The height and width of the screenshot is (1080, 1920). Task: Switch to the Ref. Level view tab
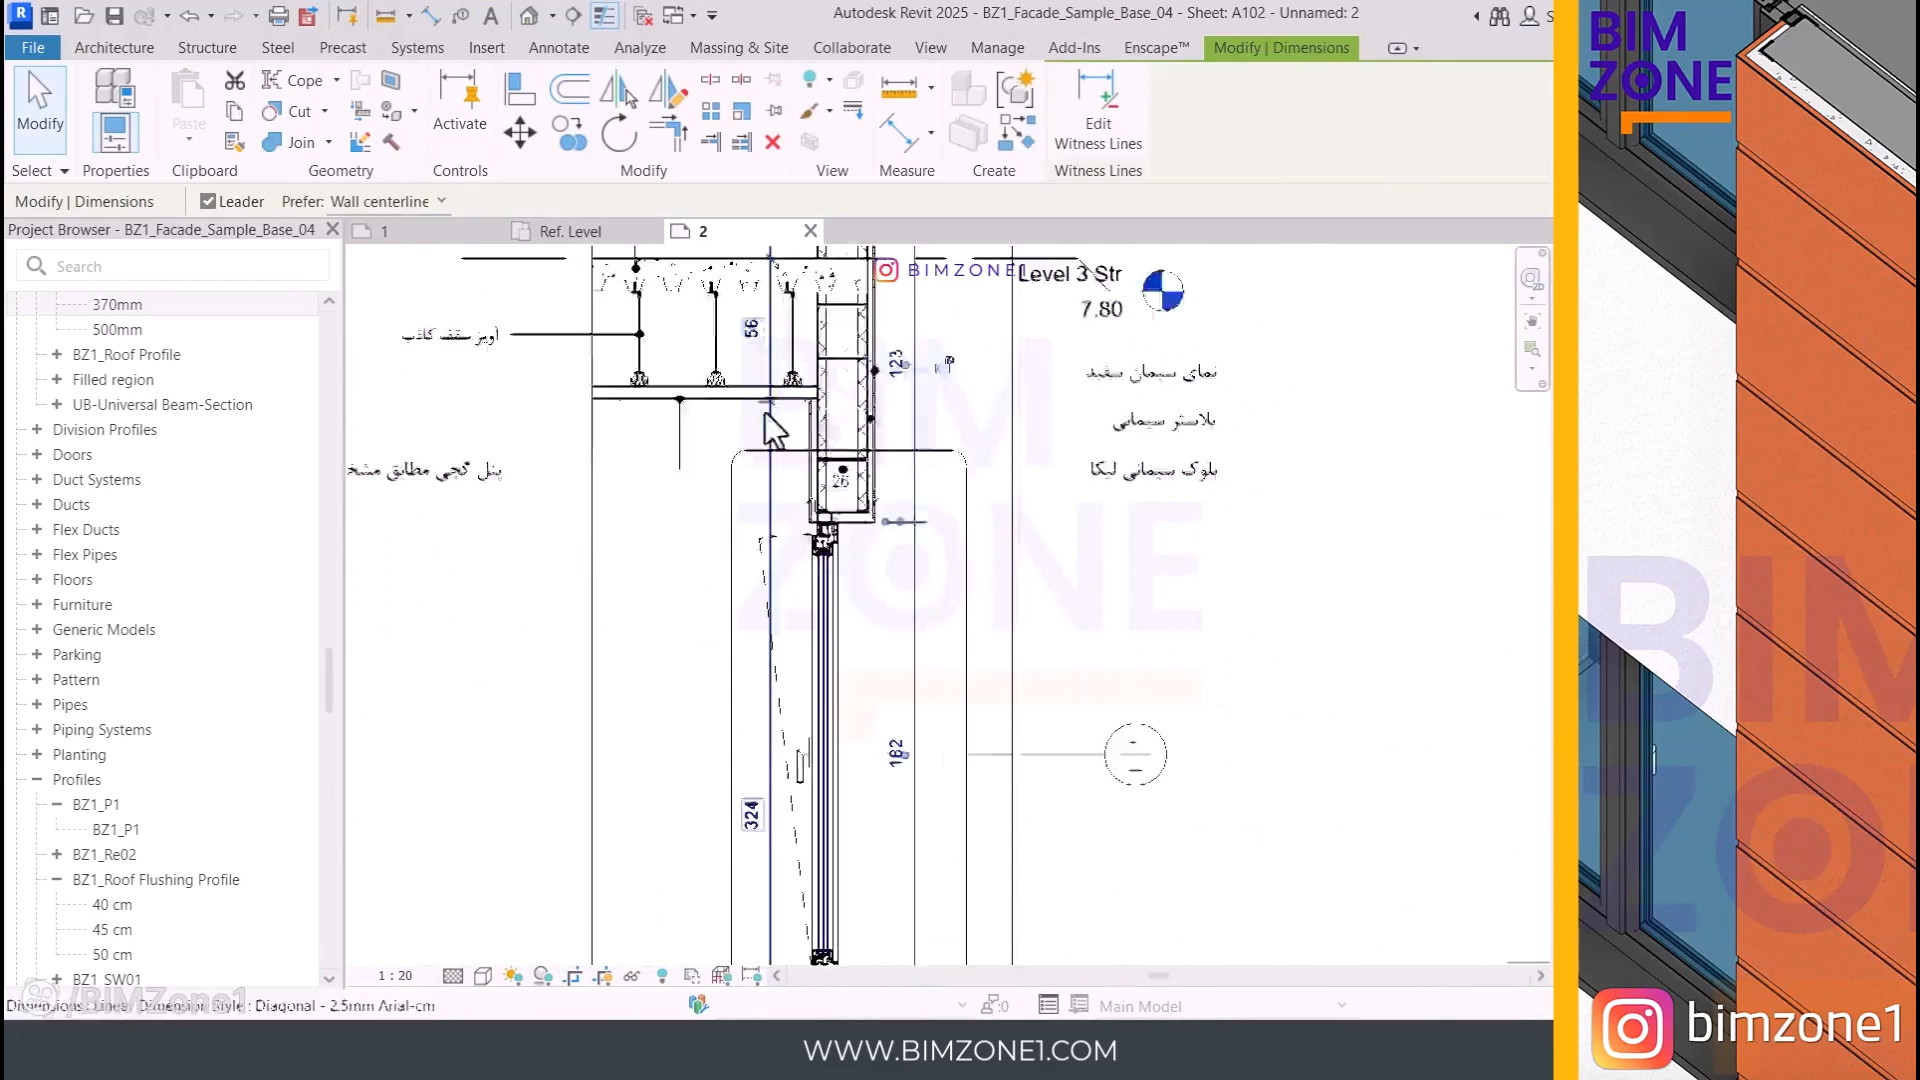click(570, 231)
